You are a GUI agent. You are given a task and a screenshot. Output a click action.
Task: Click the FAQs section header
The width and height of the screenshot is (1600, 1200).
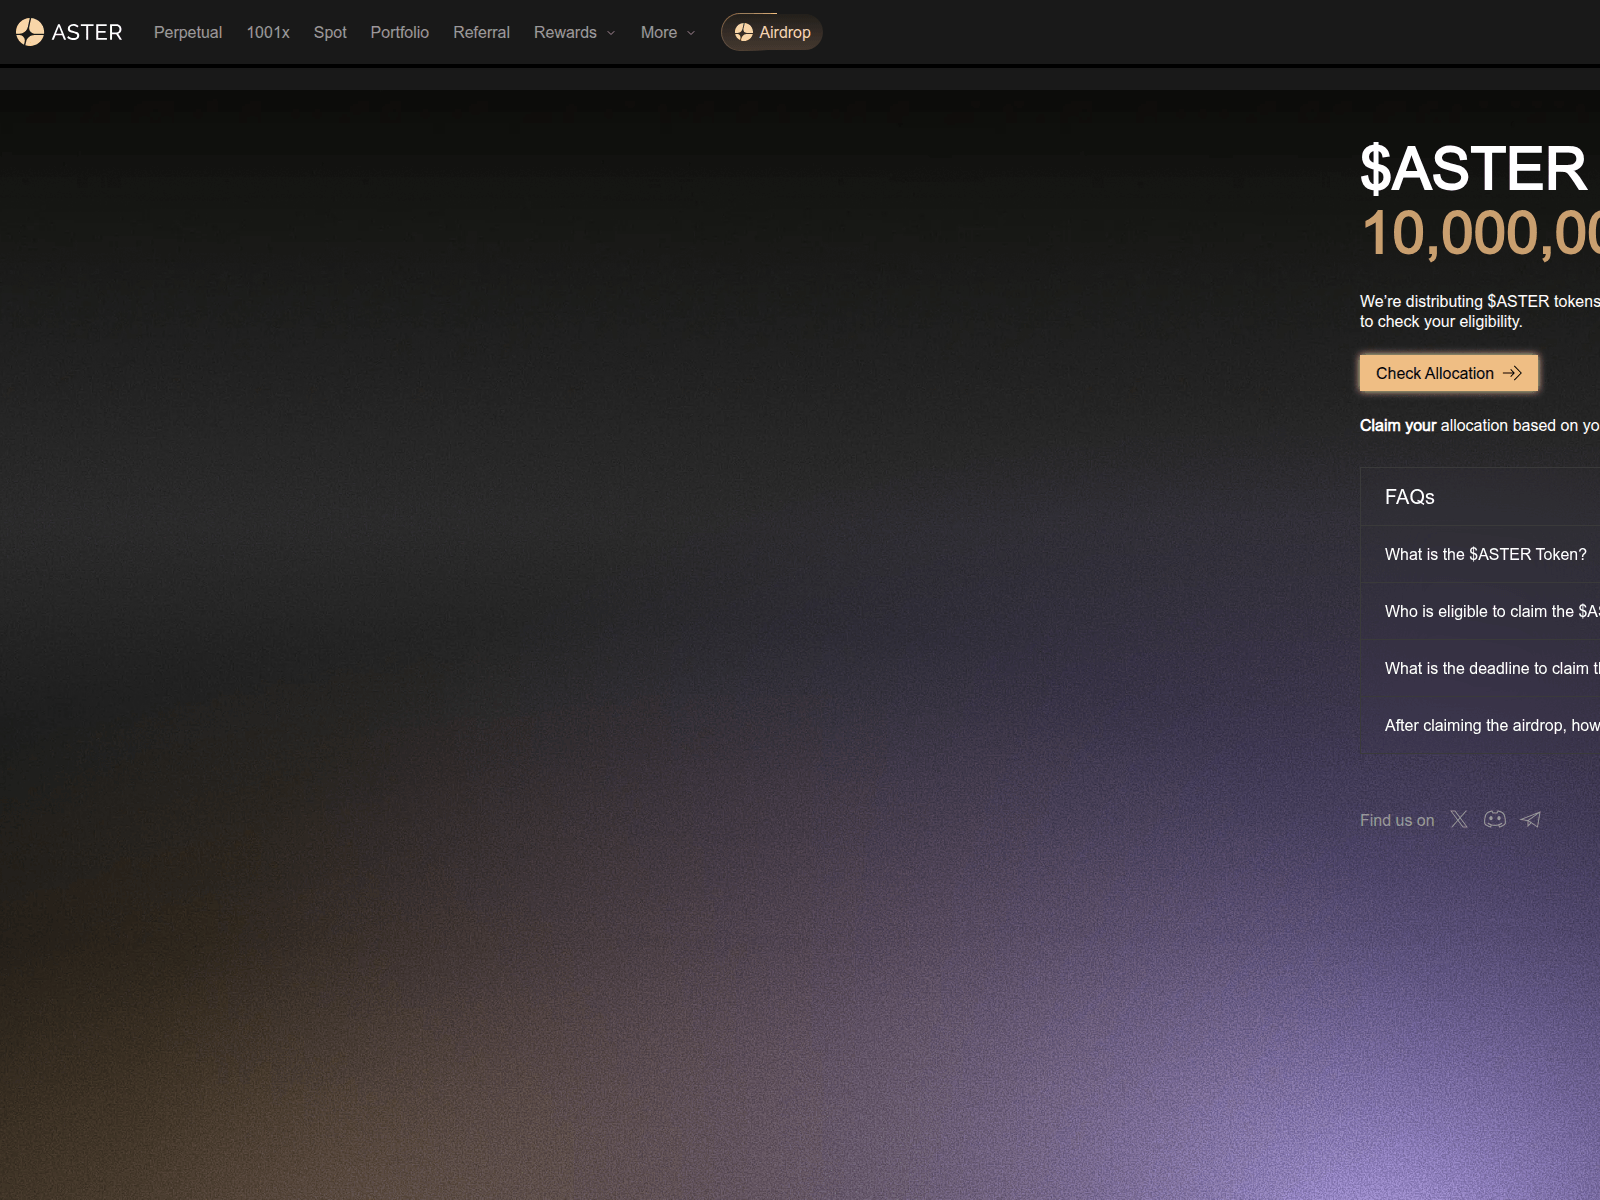point(1409,497)
